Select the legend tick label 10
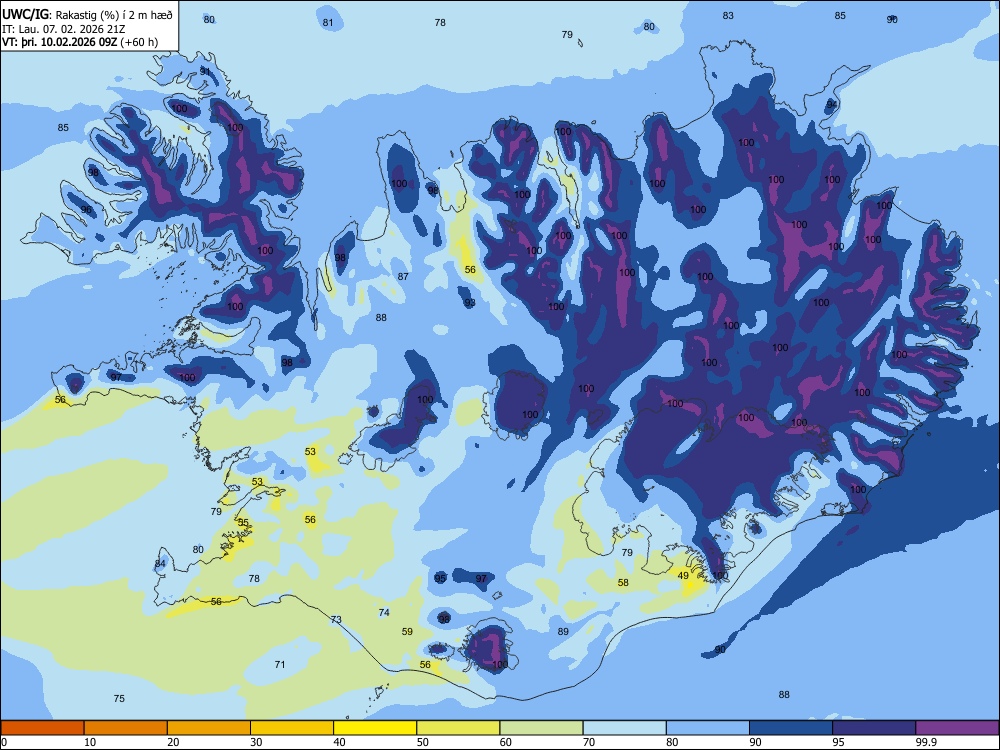This screenshot has width=1000, height=750. (x=90, y=742)
